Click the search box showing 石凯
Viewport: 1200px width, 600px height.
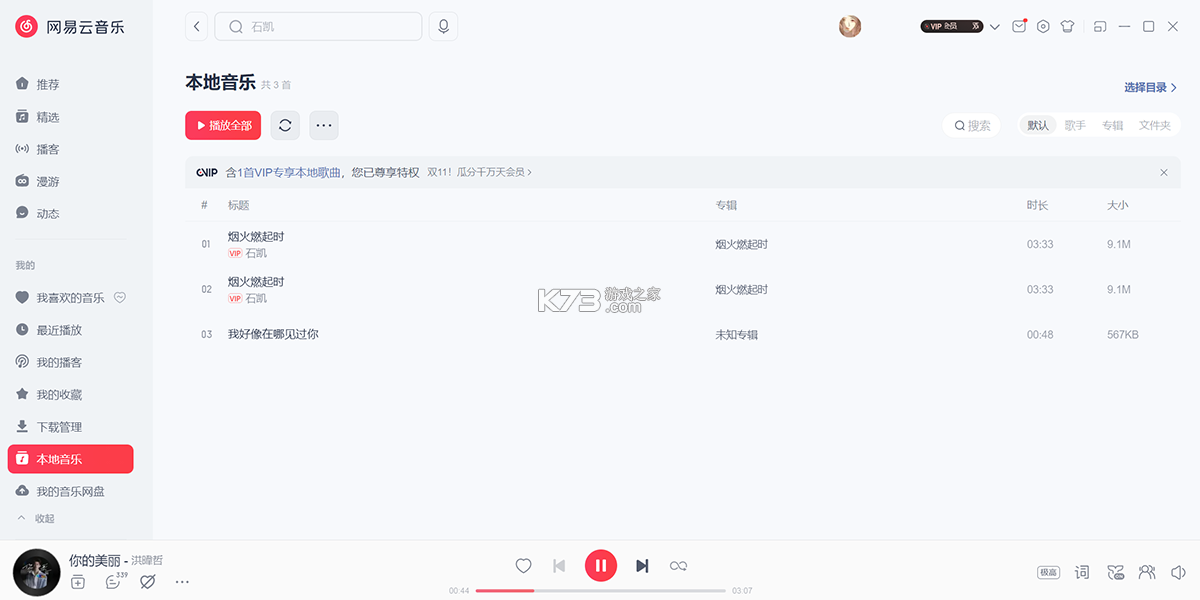click(x=318, y=27)
